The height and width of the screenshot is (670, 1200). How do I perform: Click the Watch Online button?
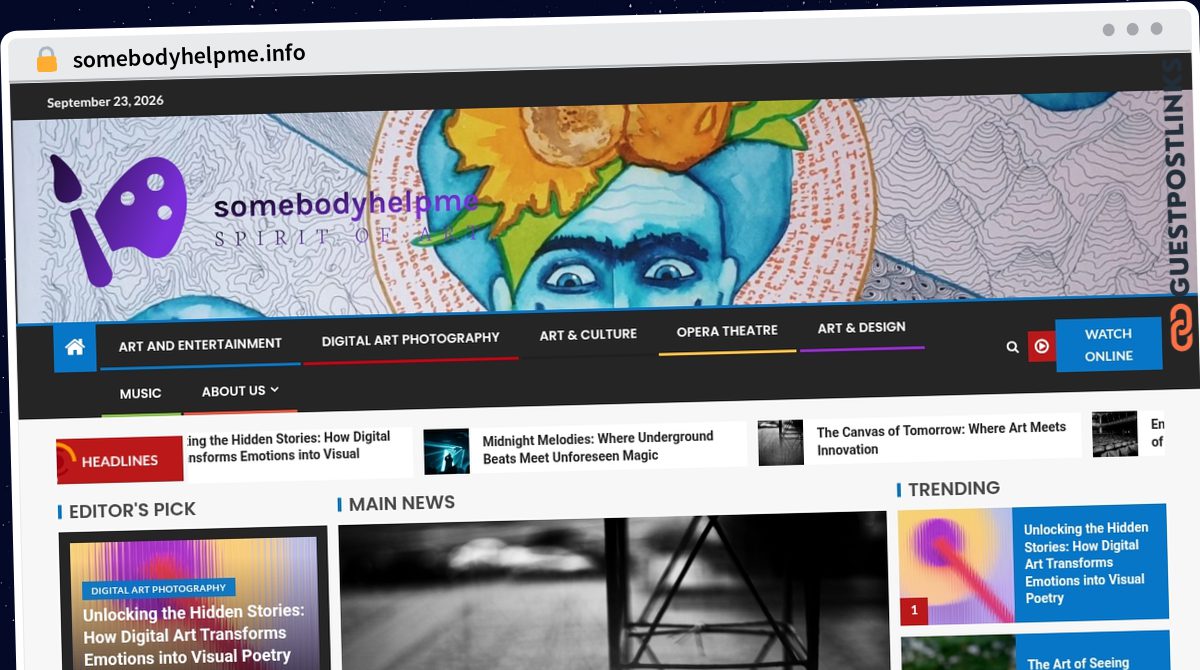click(1108, 345)
